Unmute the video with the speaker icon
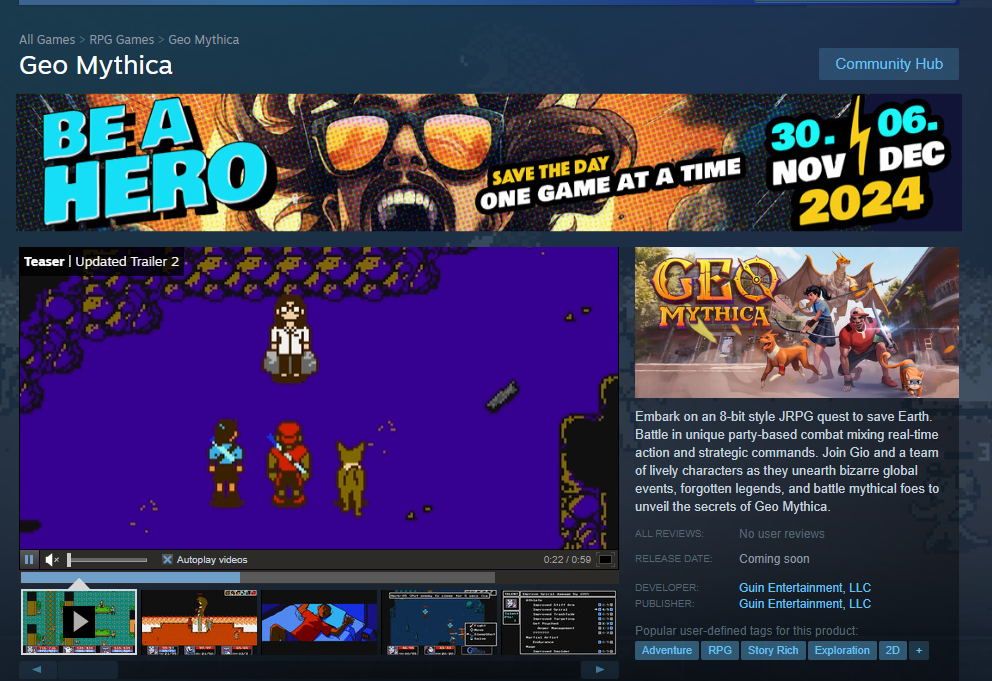Screen dimensions: 992x681 (x=52, y=559)
